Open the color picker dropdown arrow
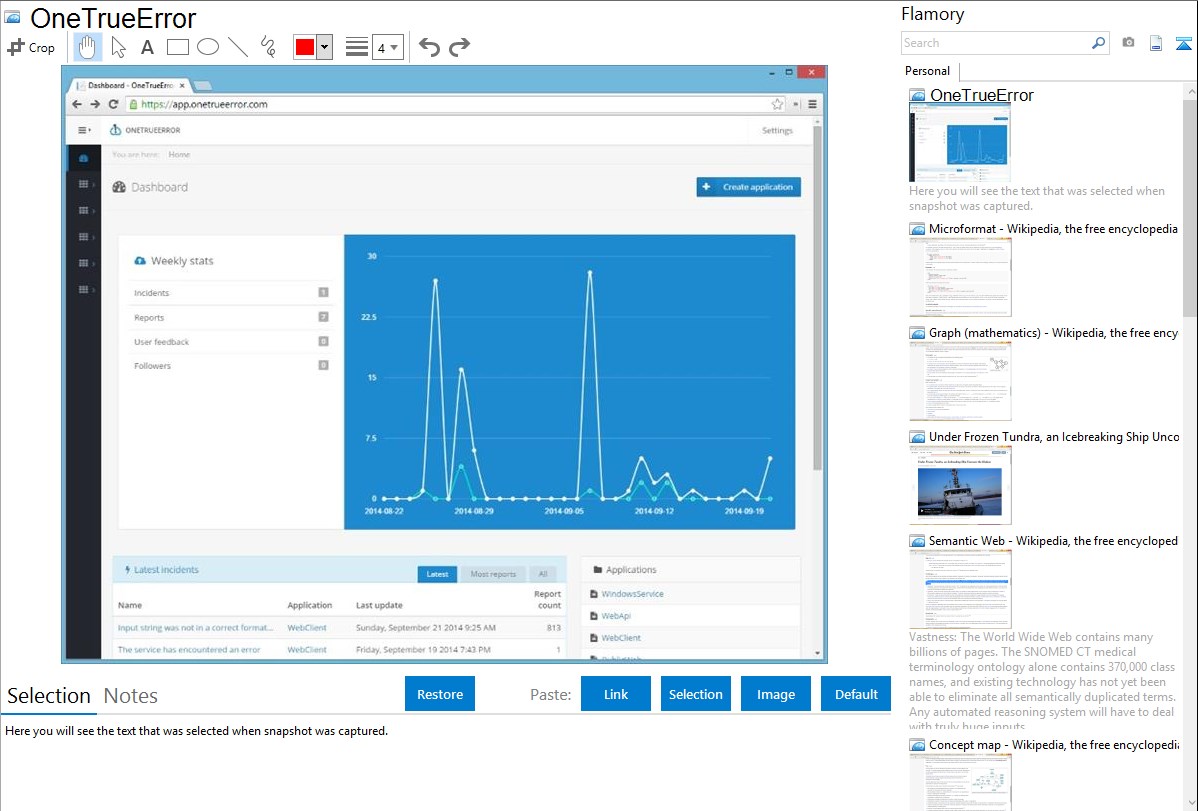Screen dimensions: 1198x811 [325, 47]
